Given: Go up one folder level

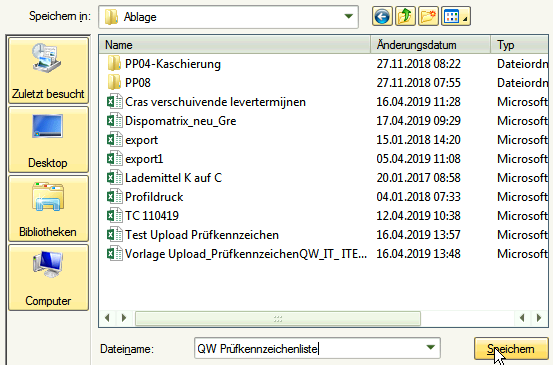Looking at the screenshot, I should [x=405, y=16].
